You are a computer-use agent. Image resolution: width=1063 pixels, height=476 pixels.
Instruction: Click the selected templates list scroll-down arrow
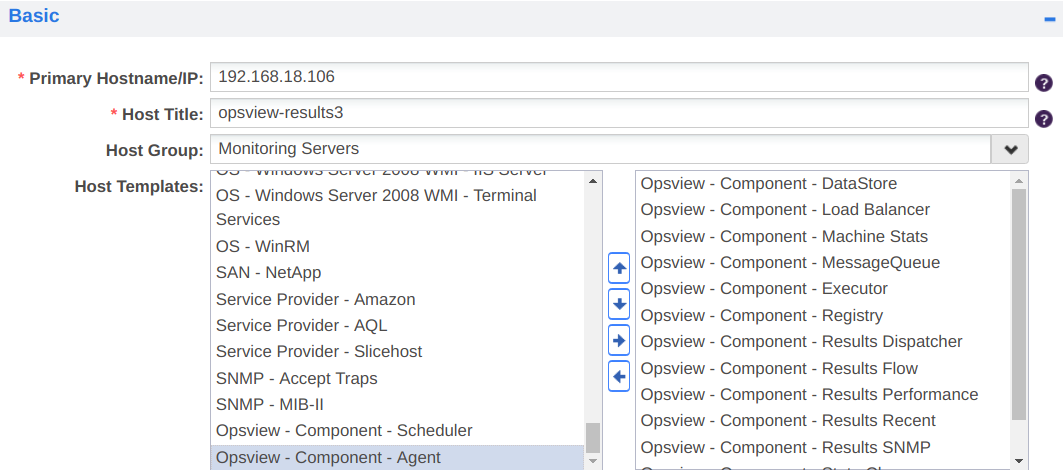1018,461
